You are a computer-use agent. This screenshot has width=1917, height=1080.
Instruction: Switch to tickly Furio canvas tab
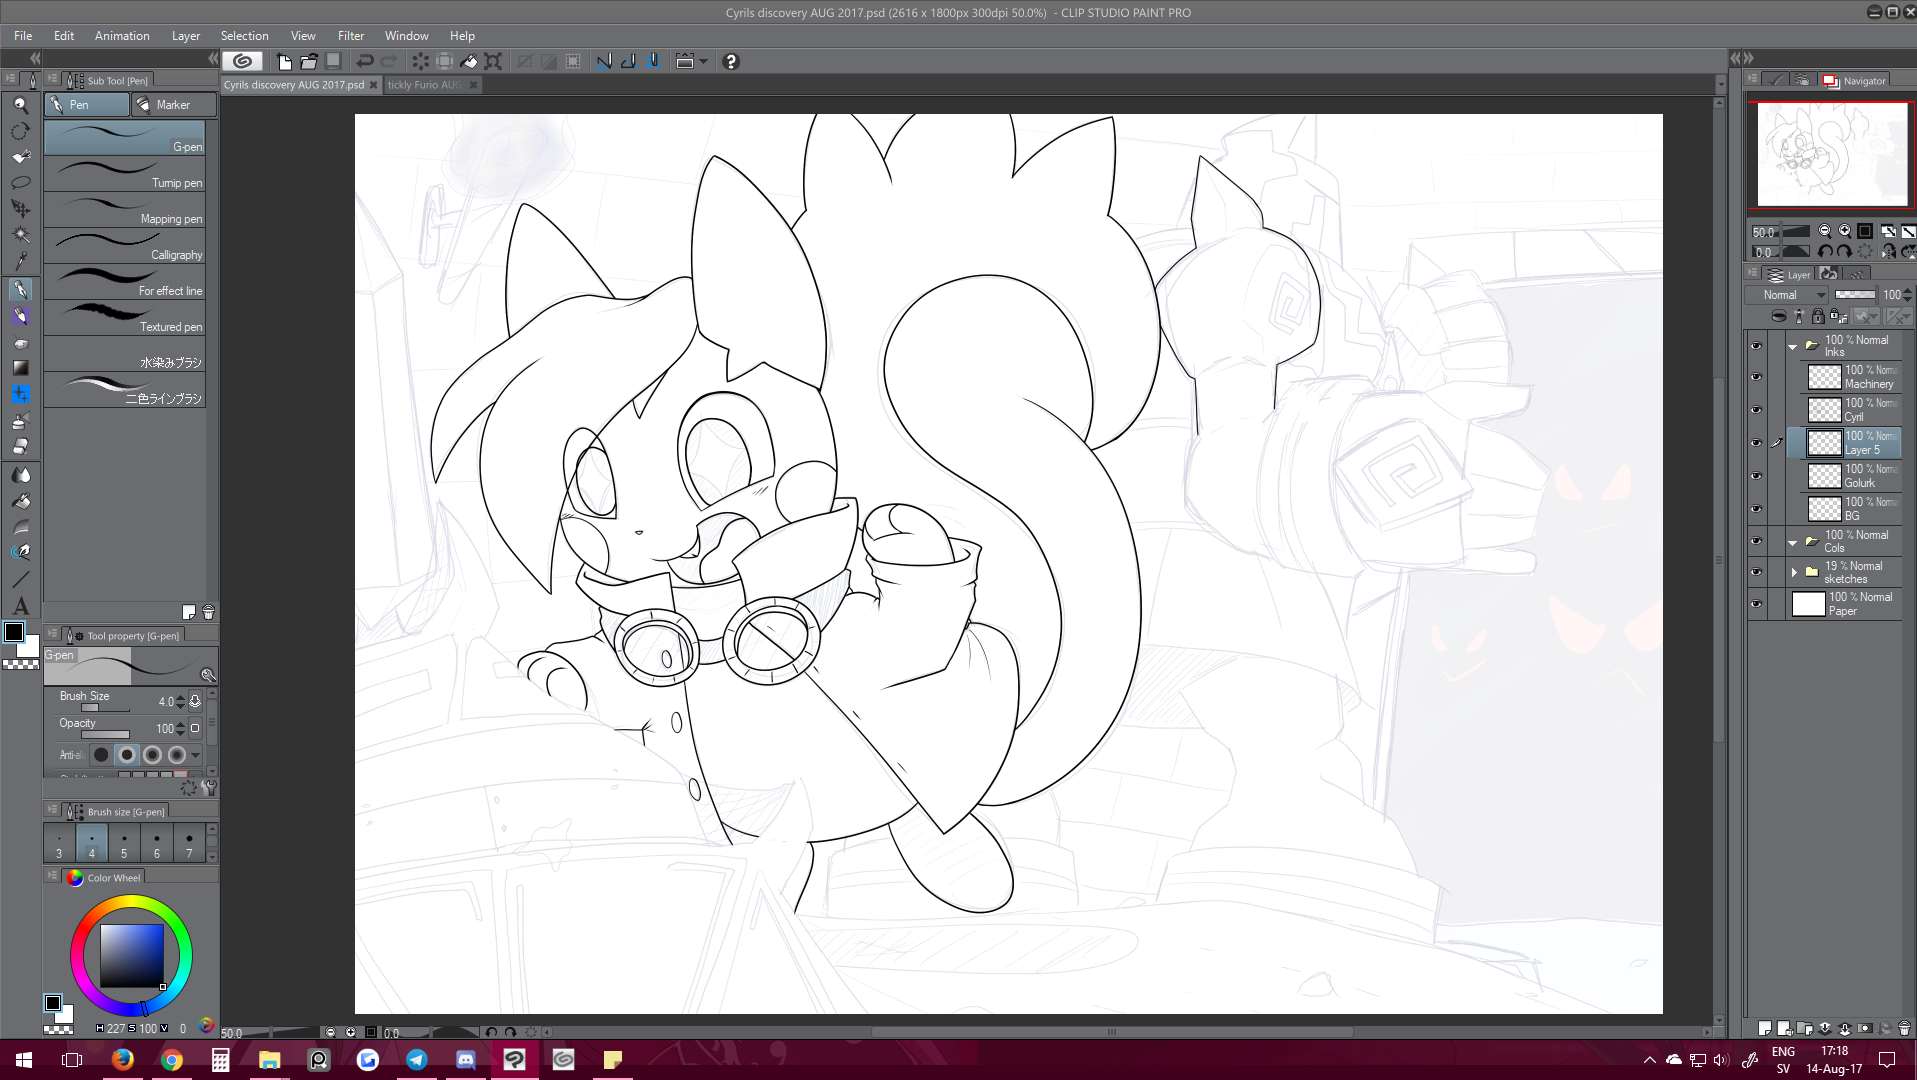coord(425,85)
